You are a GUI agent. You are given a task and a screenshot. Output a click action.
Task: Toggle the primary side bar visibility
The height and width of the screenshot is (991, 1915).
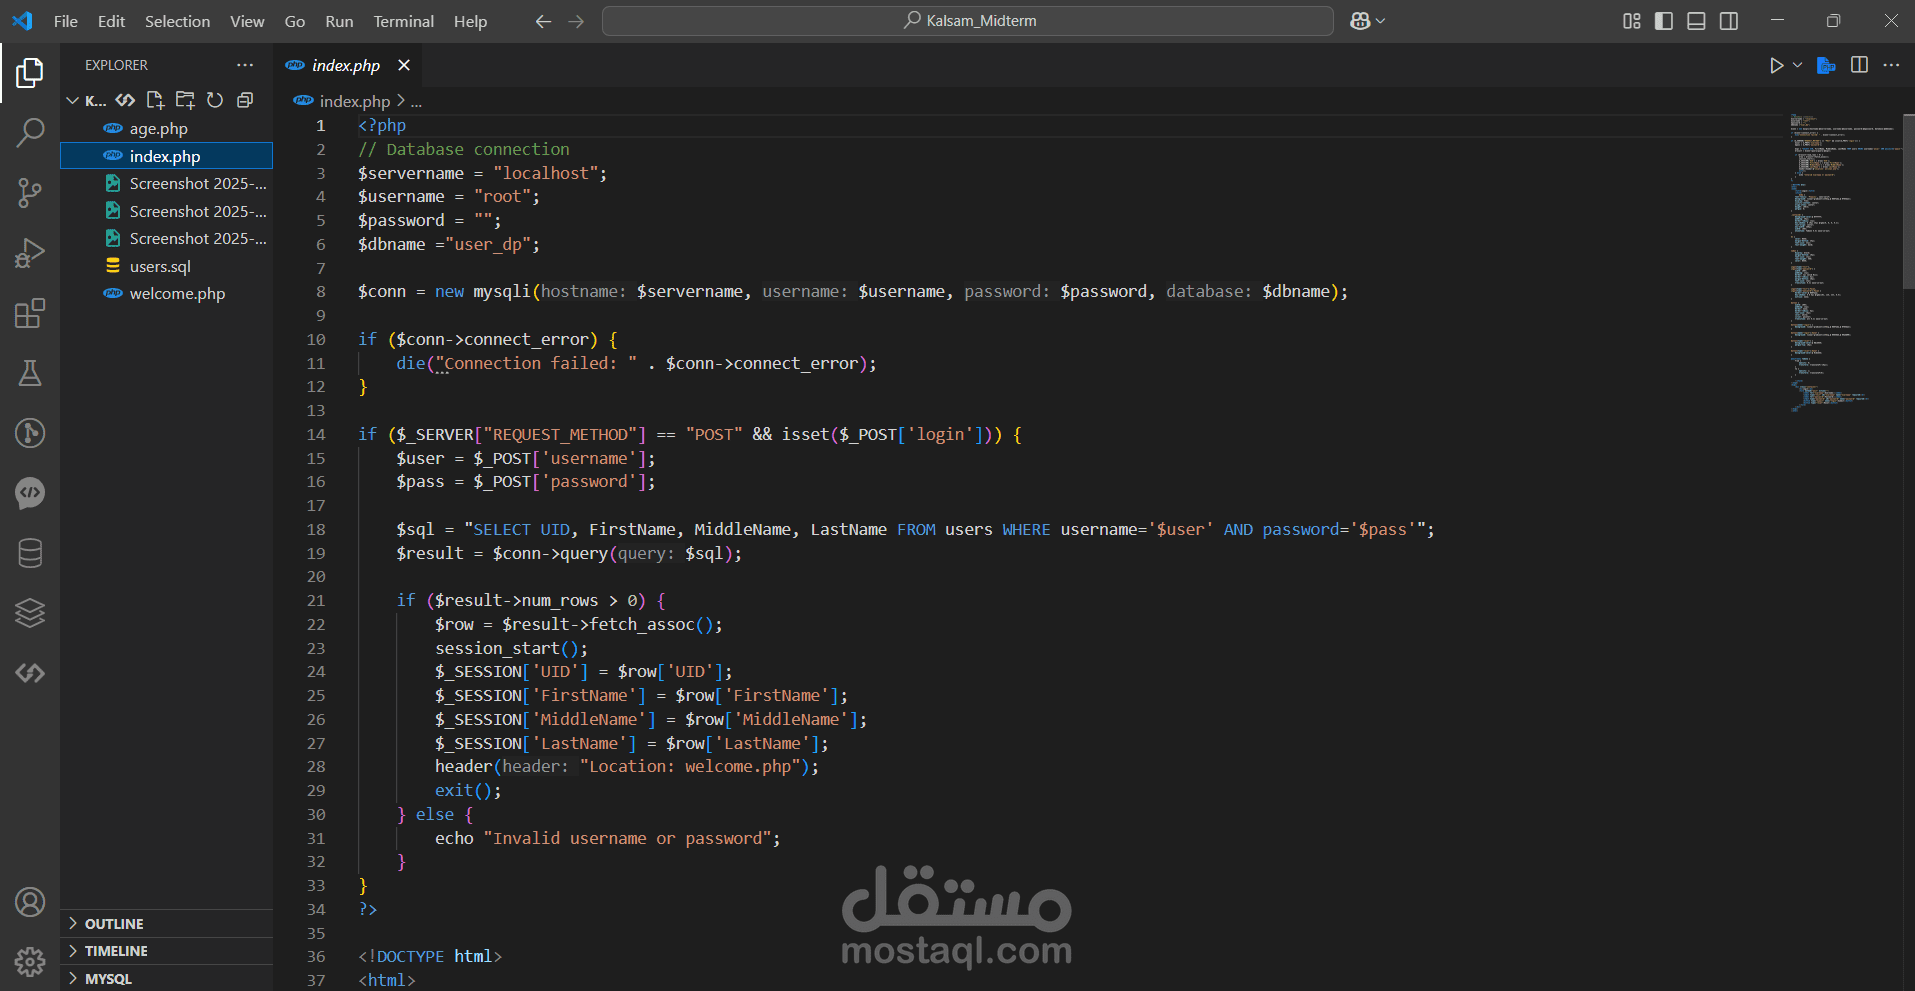pos(1664,21)
